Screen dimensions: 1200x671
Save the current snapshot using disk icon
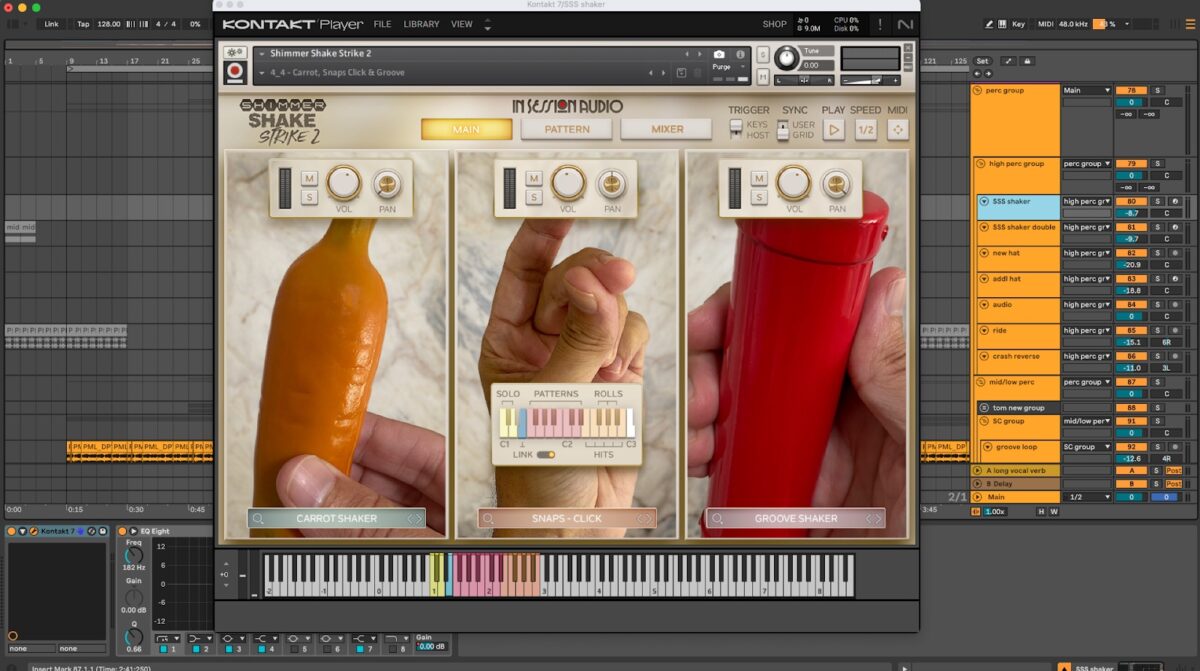tap(682, 72)
